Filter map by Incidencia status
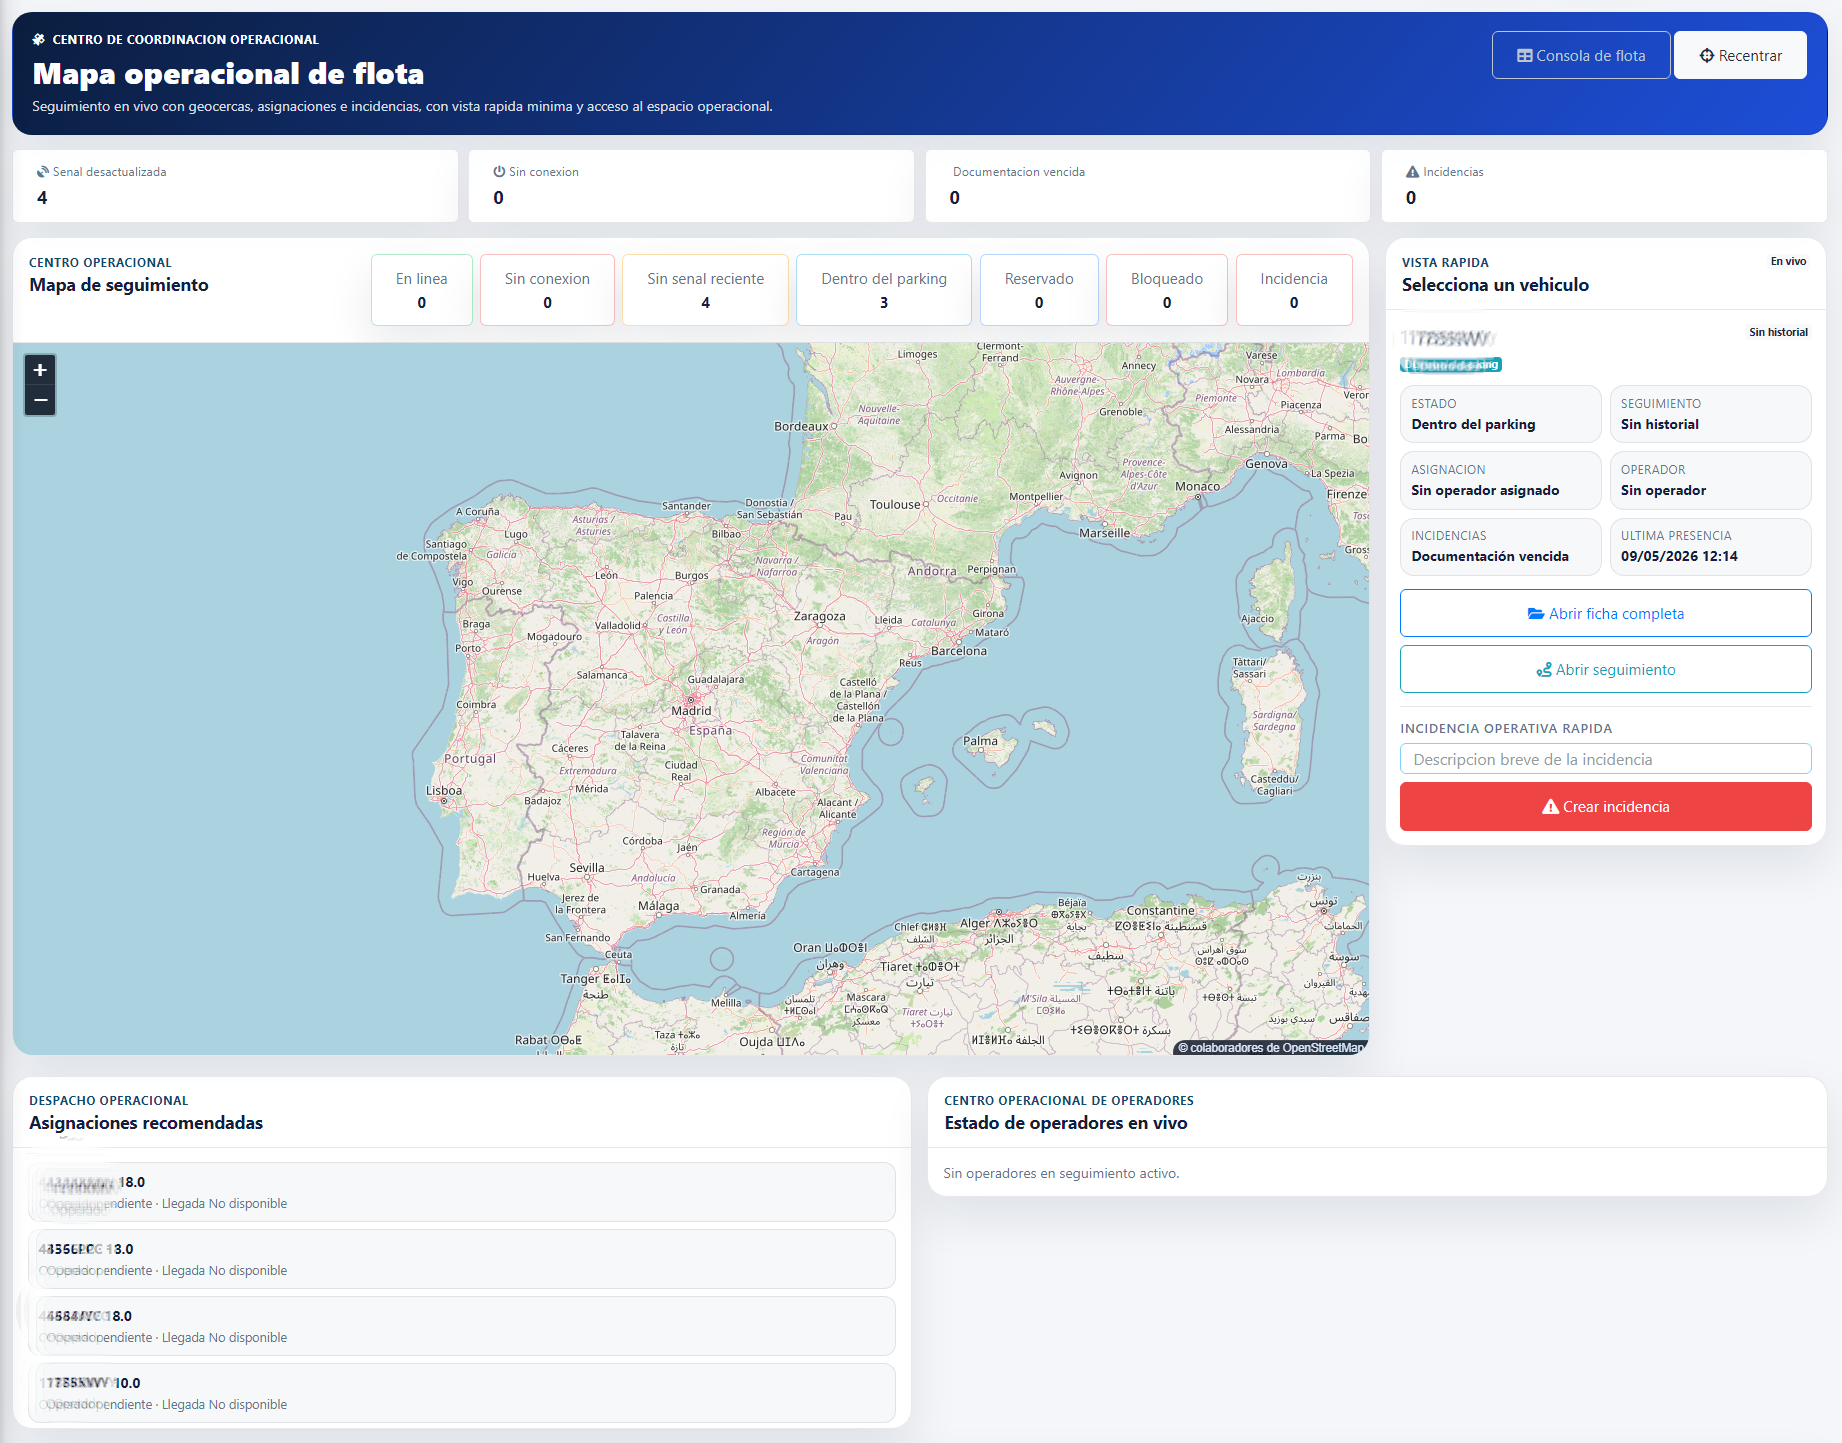Image resolution: width=1842 pixels, height=1443 pixels. coord(1294,290)
